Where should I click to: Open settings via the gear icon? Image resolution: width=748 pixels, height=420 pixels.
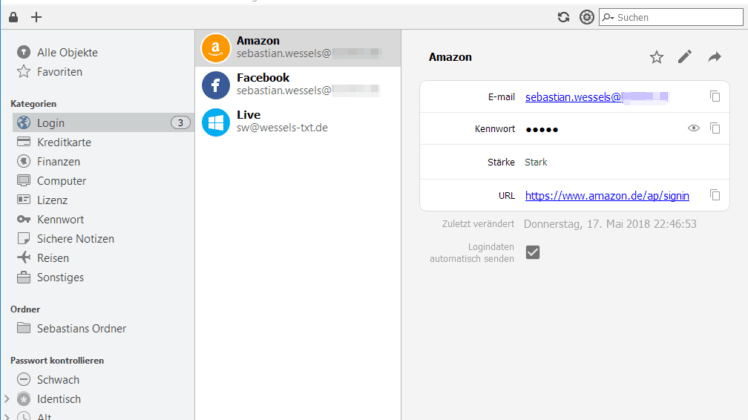587,17
